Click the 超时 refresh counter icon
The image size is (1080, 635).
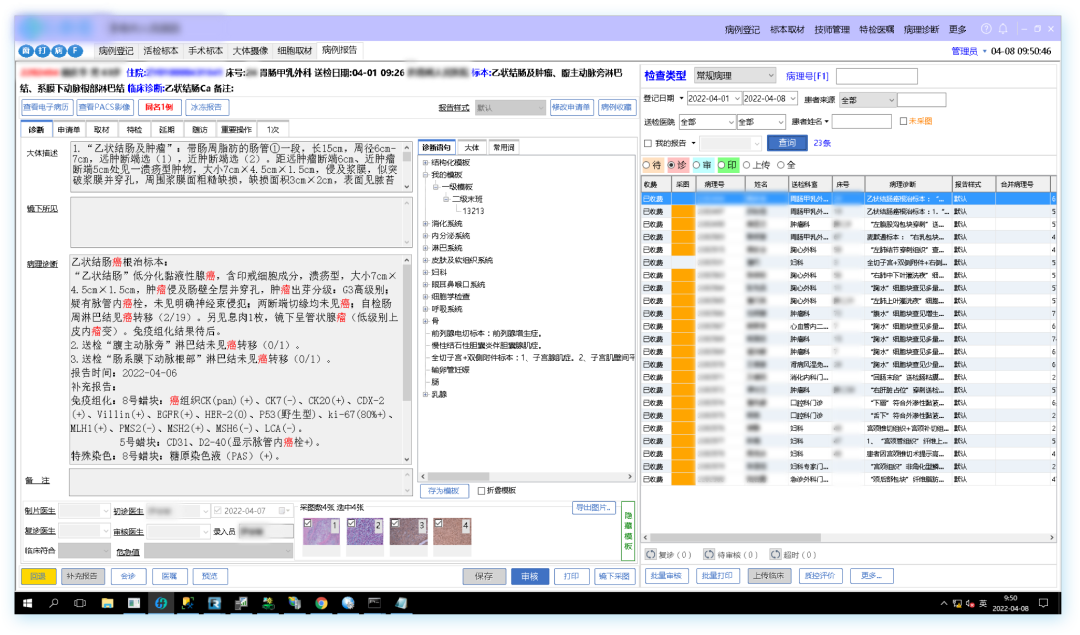click(776, 554)
